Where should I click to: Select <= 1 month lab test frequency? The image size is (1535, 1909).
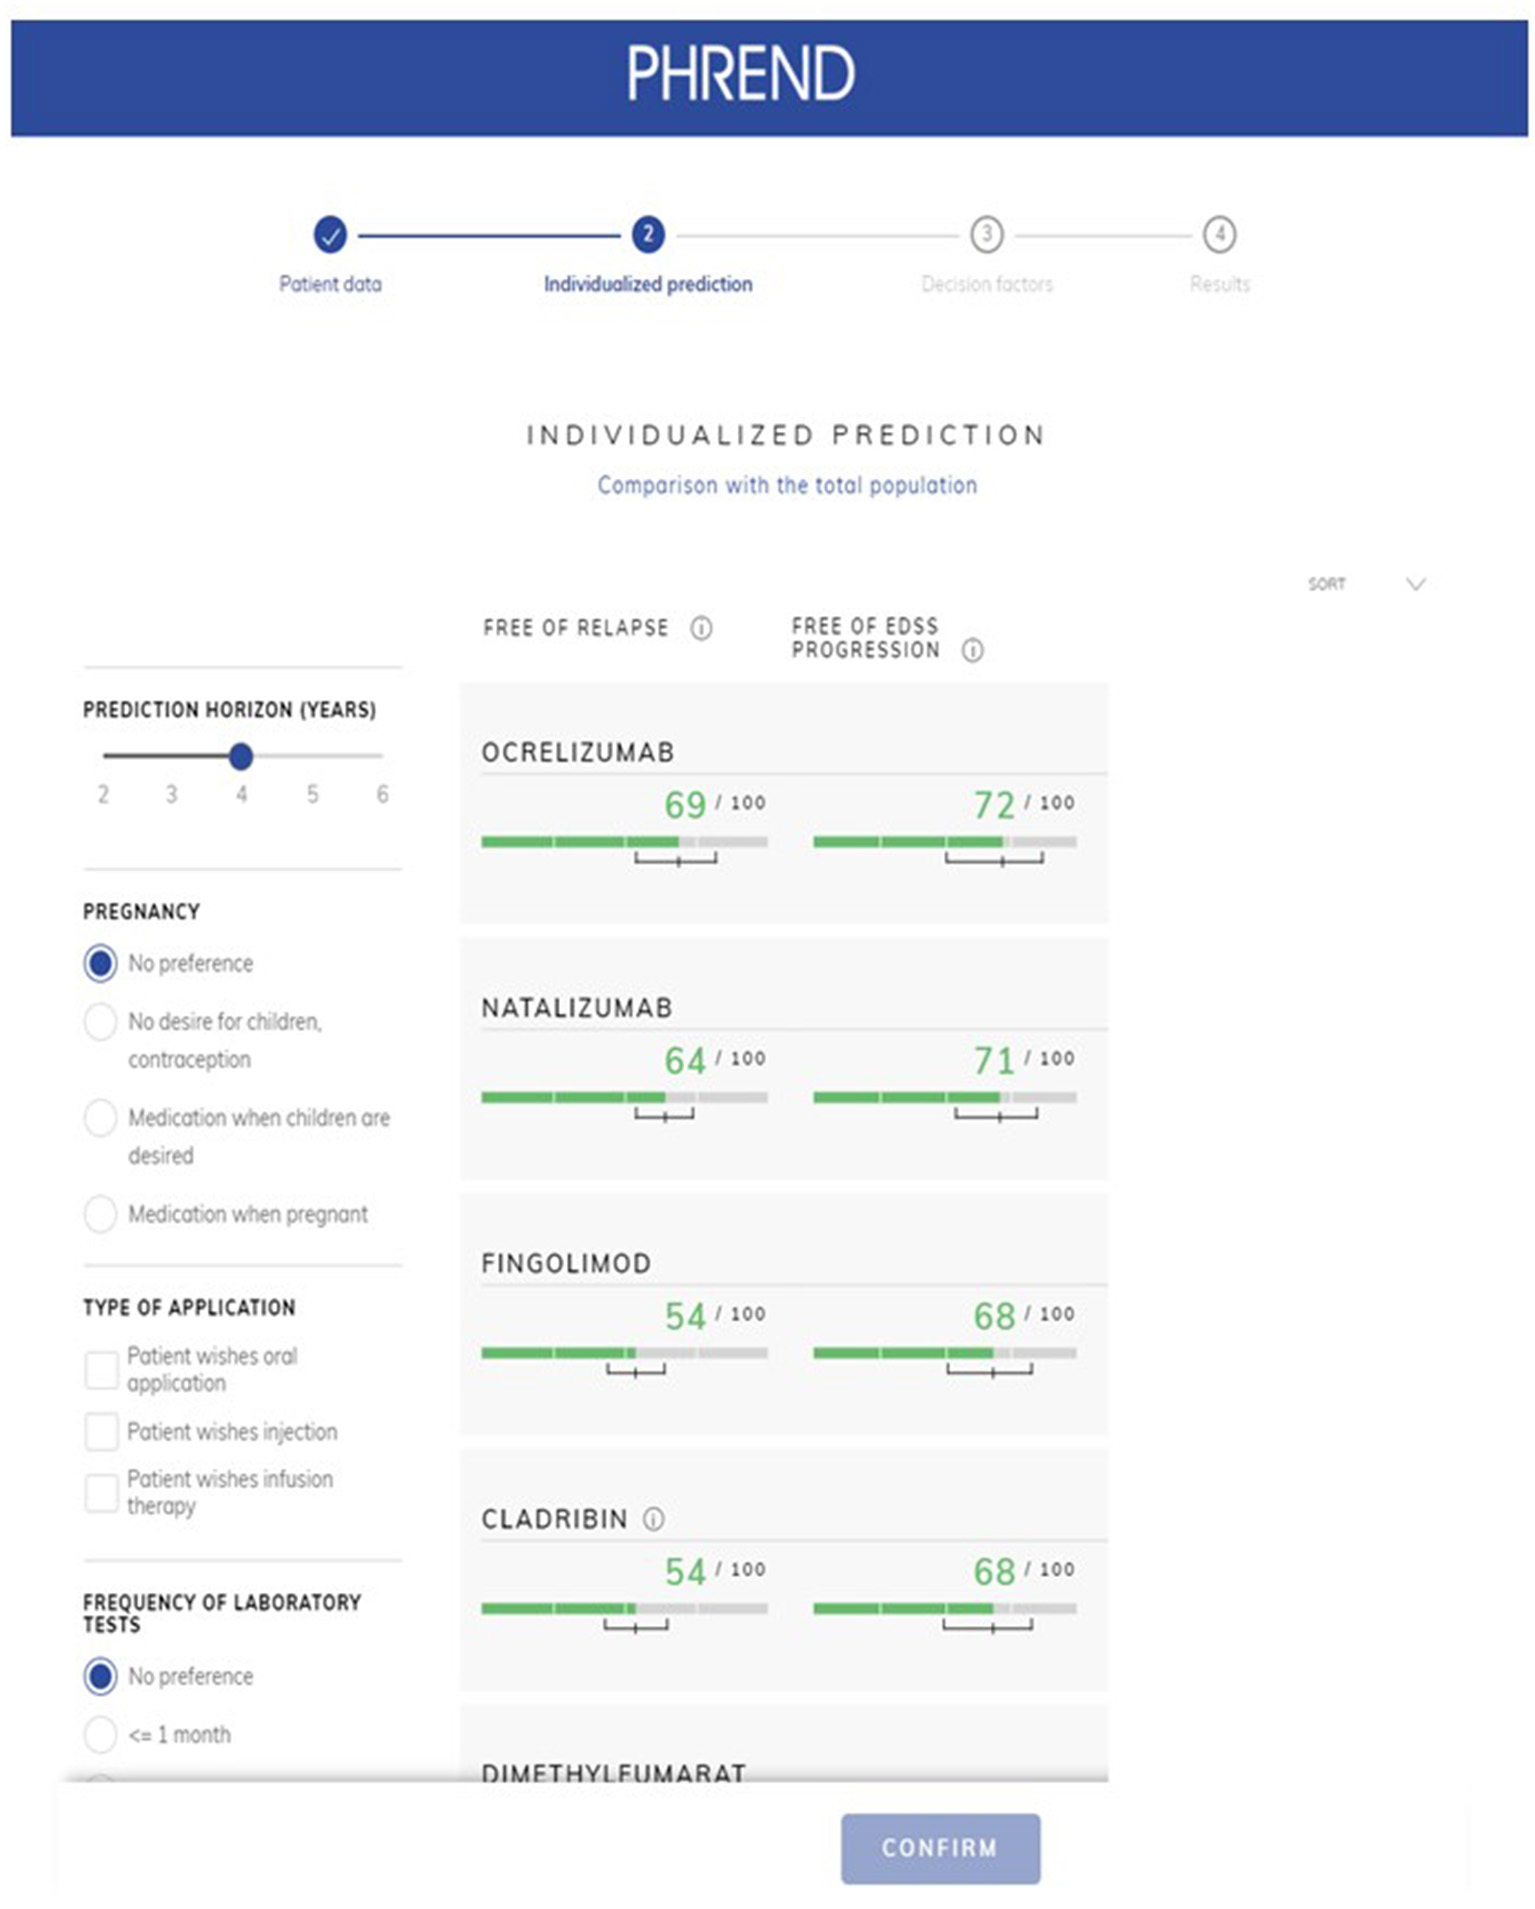[x=100, y=1734]
